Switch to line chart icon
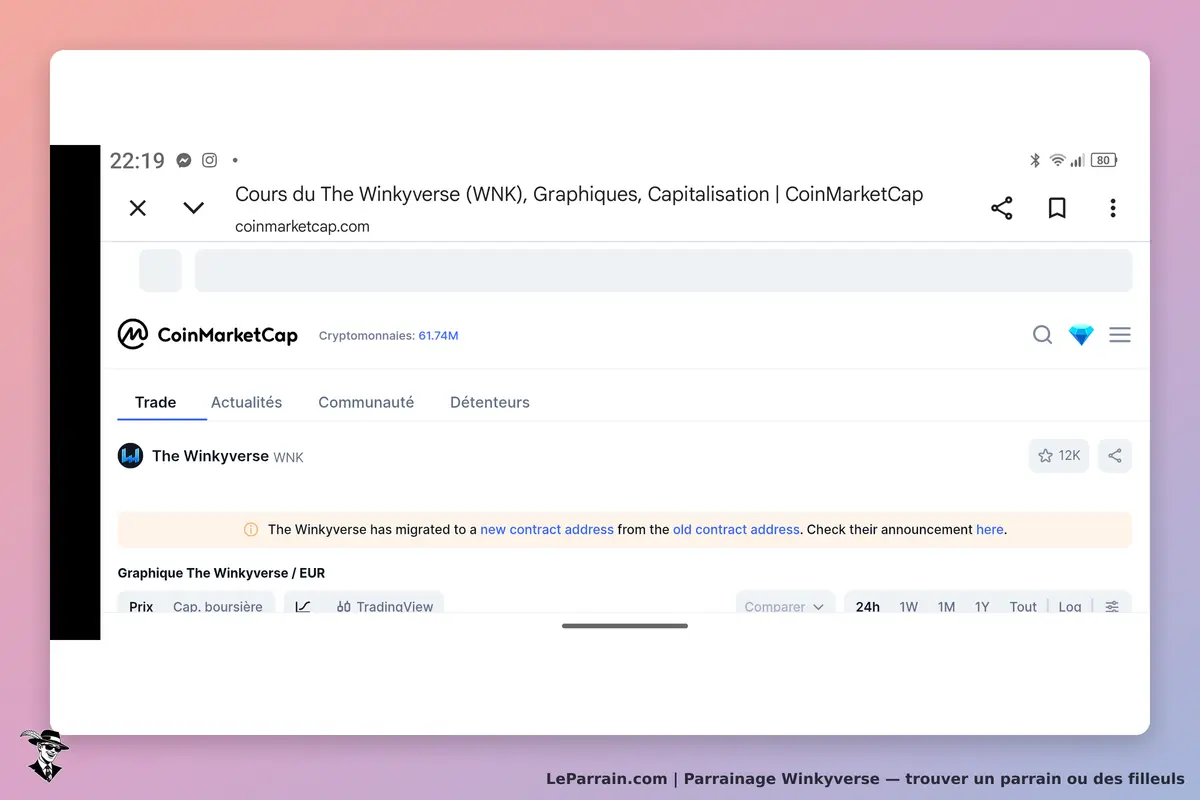1200x800 pixels. click(x=303, y=606)
